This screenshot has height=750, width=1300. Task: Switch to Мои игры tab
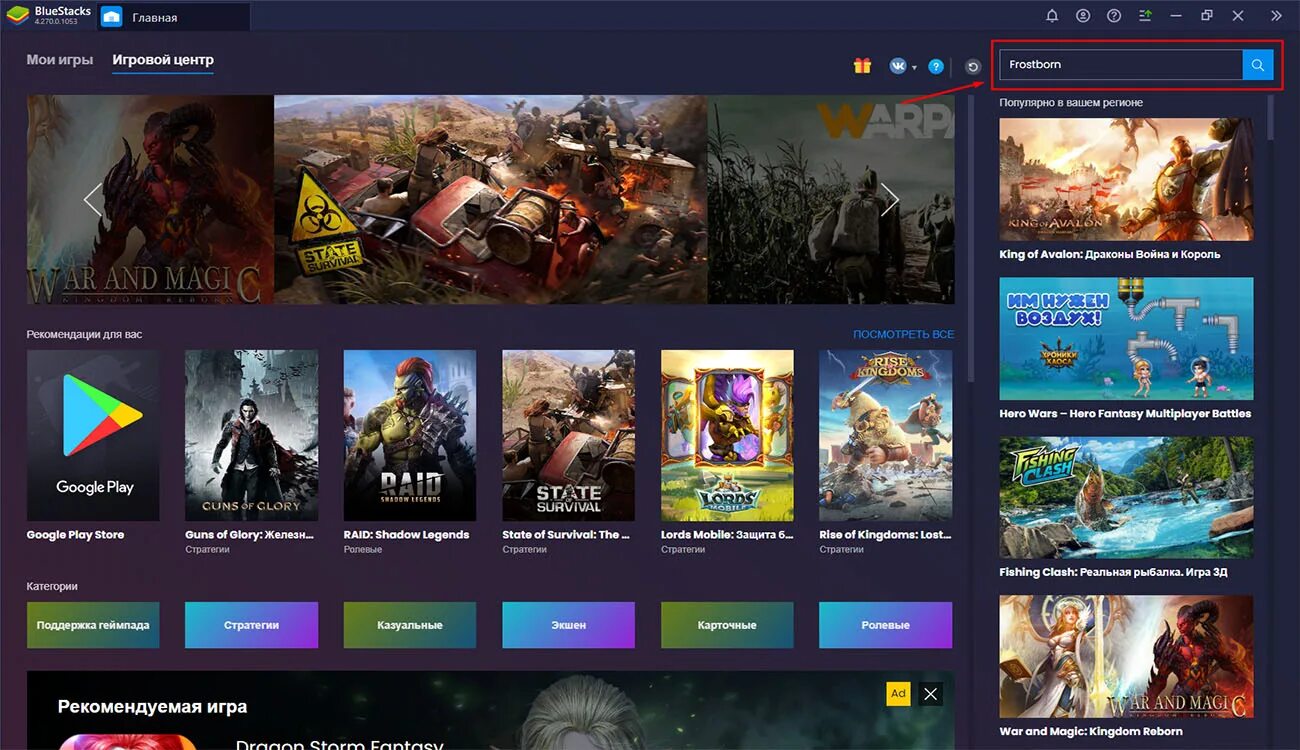tap(60, 60)
